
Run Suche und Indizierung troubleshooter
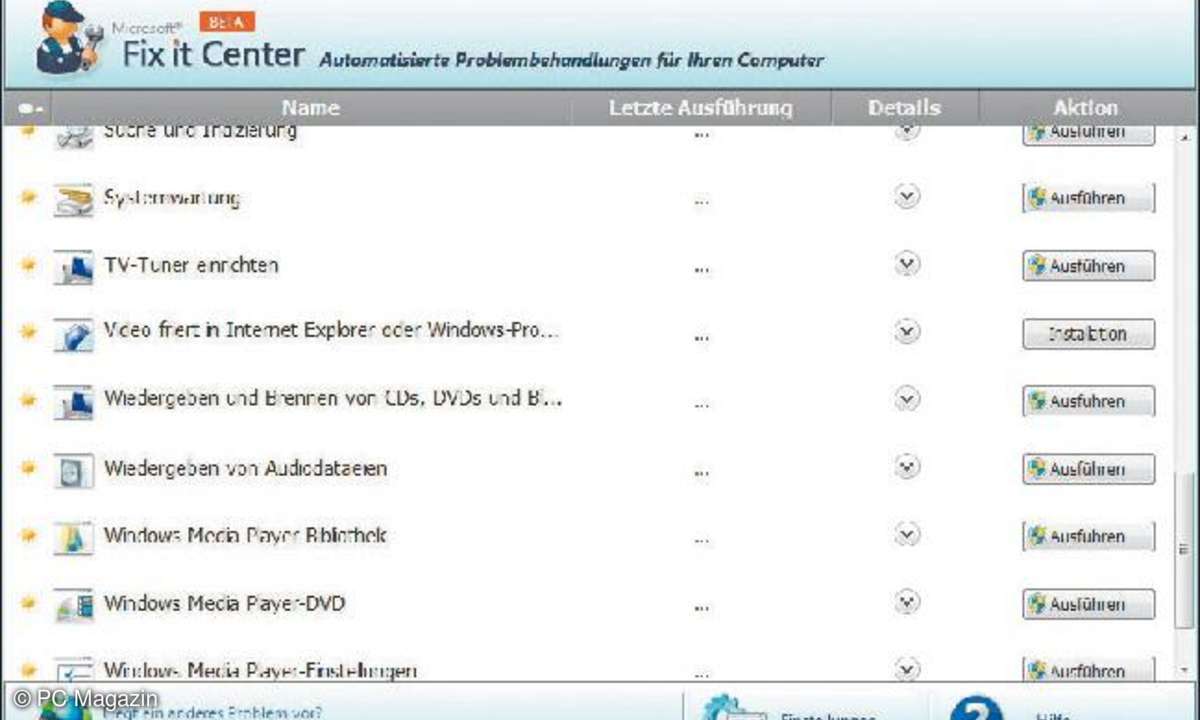1088,135
